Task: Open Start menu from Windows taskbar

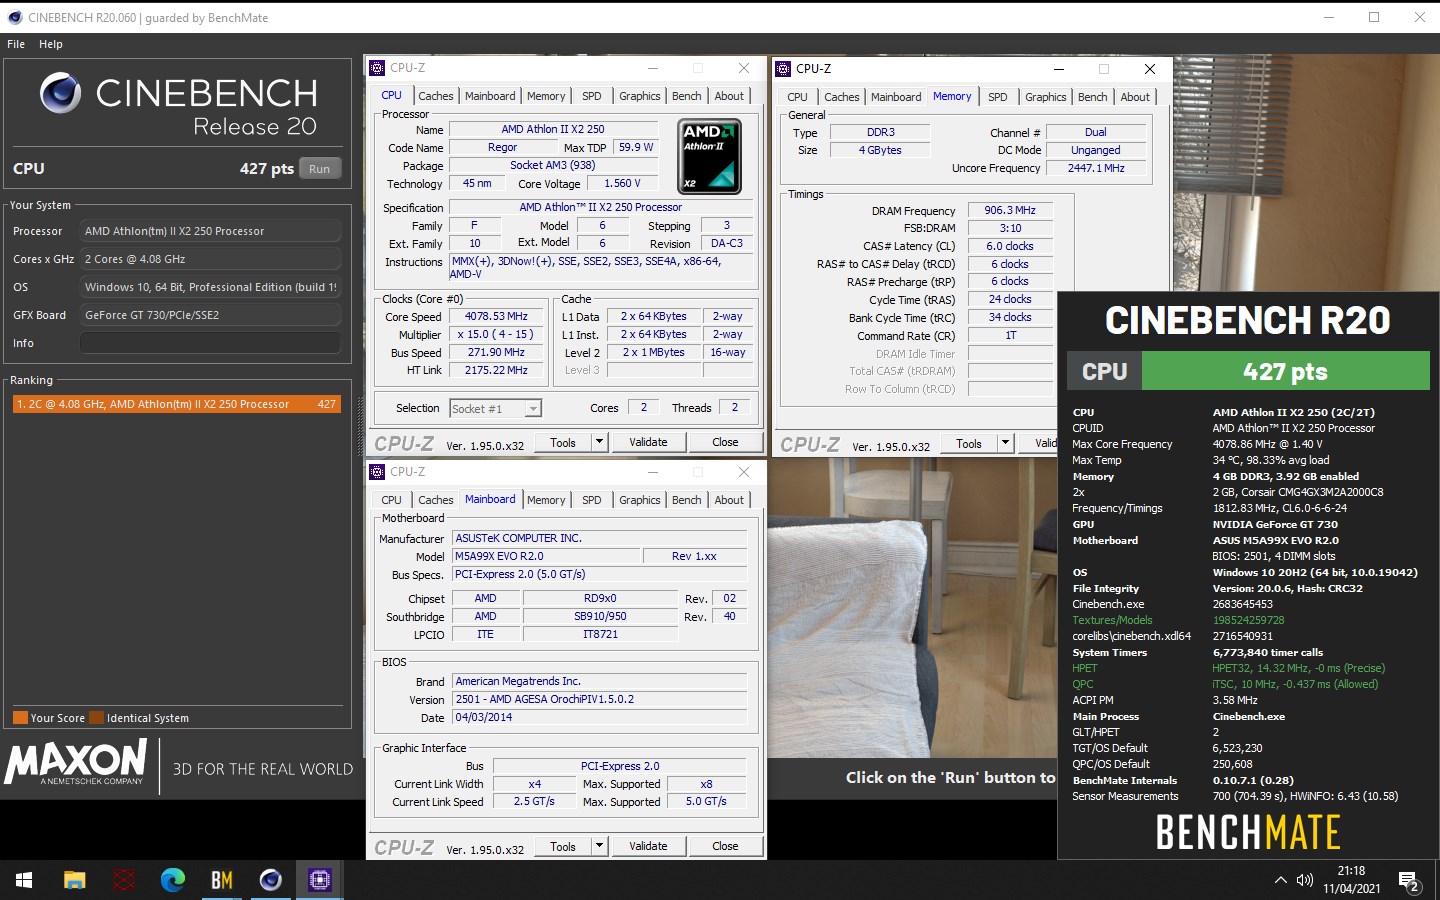Action: click(24, 880)
